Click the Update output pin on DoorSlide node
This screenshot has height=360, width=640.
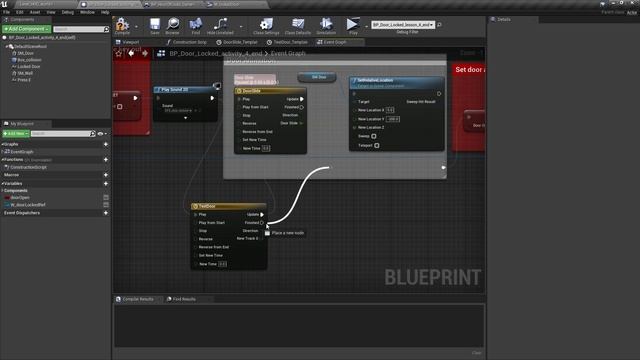302,99
